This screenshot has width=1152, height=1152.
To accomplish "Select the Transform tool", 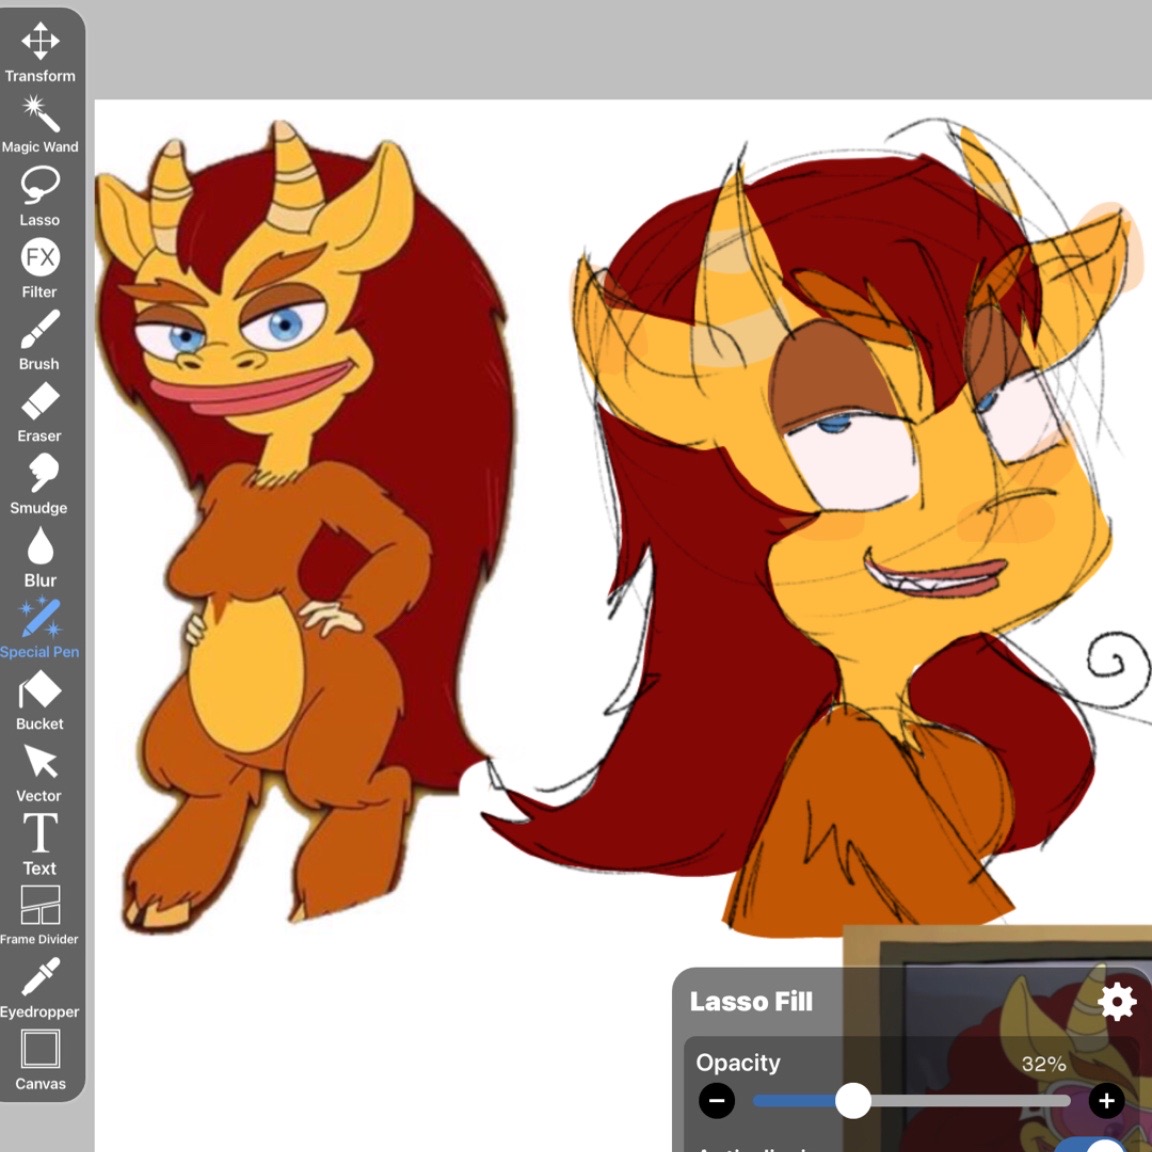I will click(40, 51).
